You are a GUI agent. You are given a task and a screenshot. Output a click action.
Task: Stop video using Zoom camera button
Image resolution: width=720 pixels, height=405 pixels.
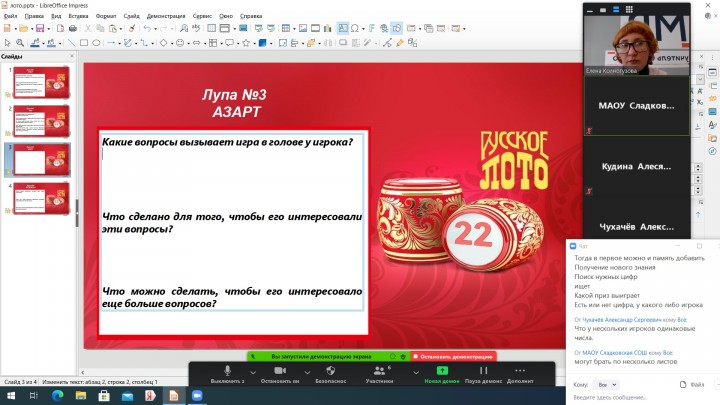pyautogui.click(x=280, y=372)
